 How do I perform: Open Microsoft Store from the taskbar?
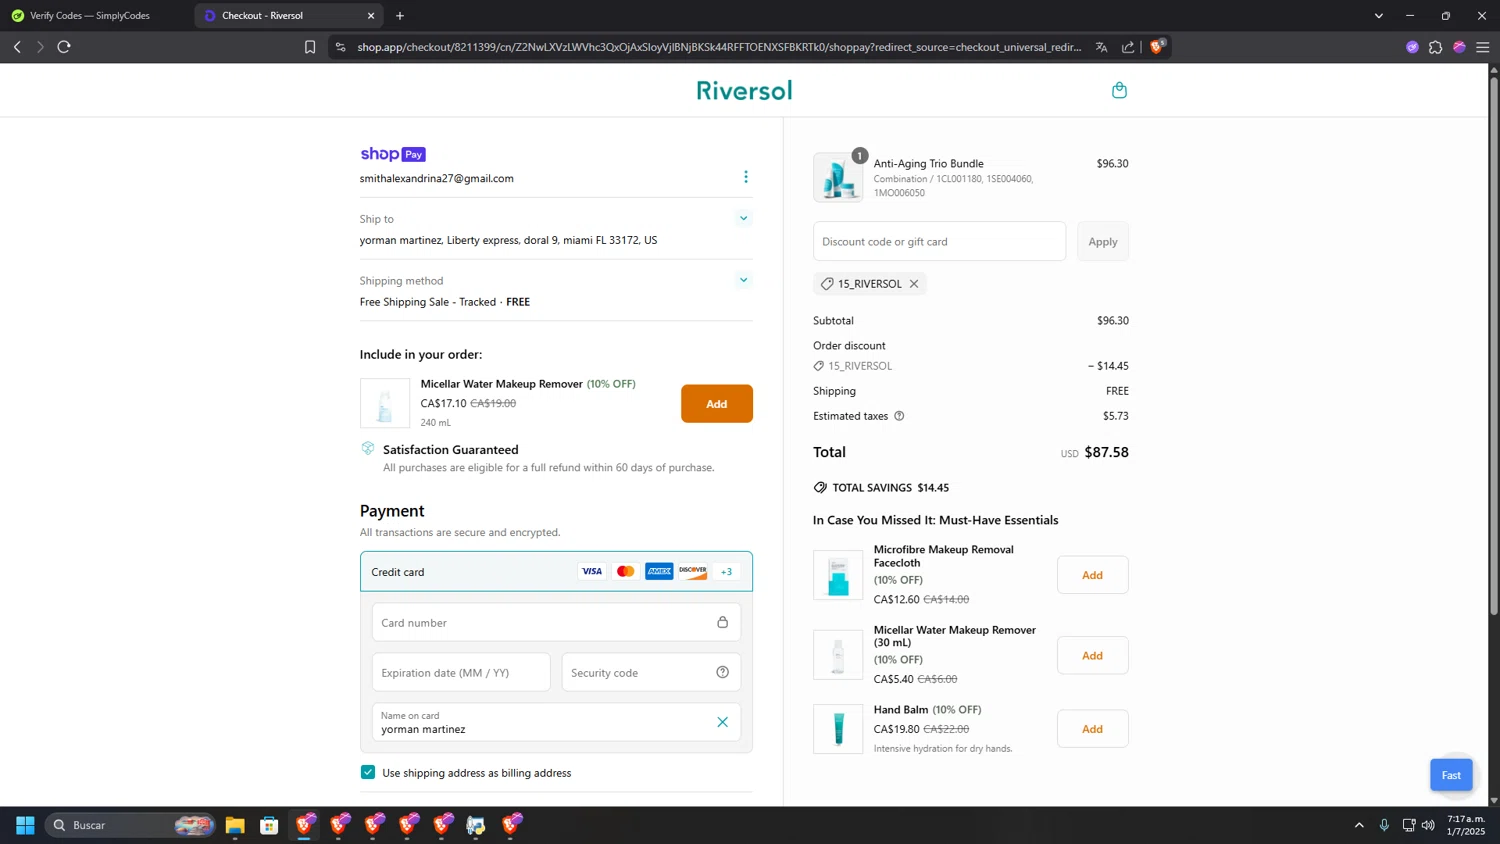(269, 825)
